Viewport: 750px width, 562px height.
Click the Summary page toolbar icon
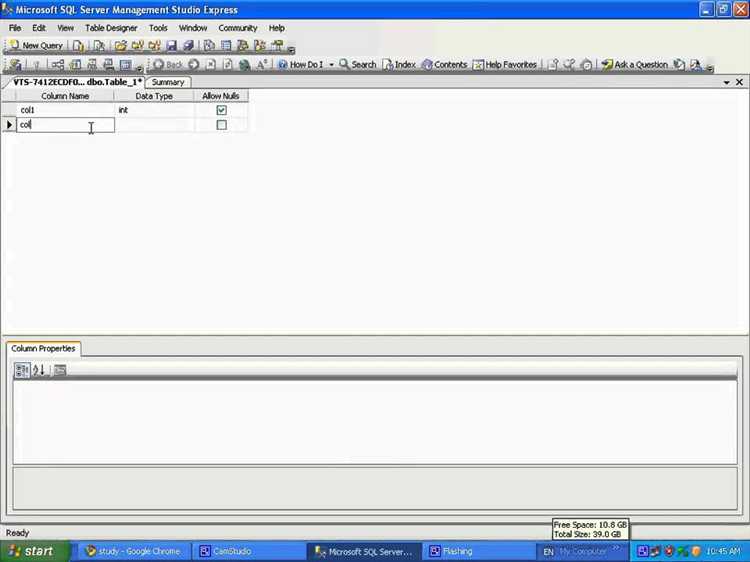226,46
